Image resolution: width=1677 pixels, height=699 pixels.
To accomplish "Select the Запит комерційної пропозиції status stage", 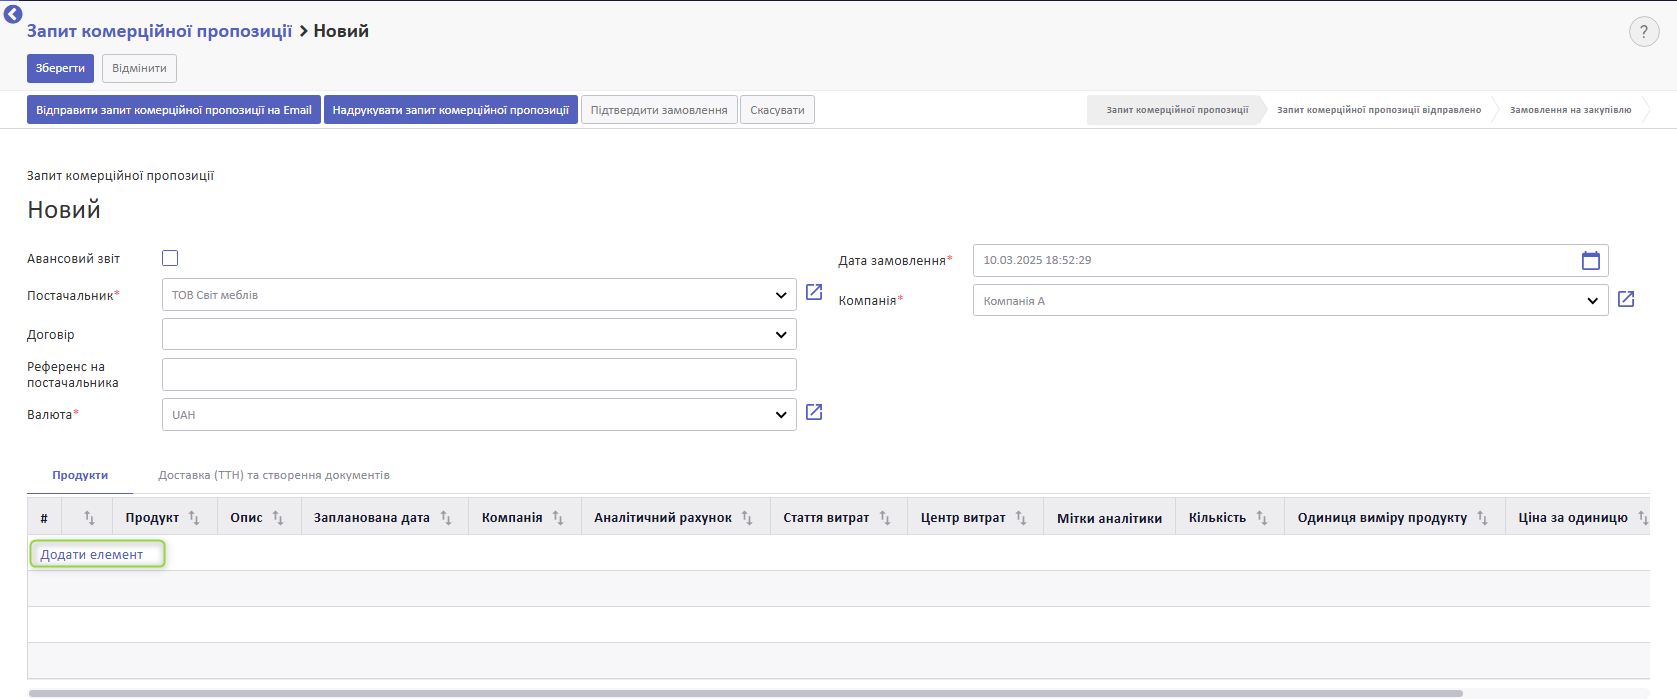I will click(x=1177, y=110).
